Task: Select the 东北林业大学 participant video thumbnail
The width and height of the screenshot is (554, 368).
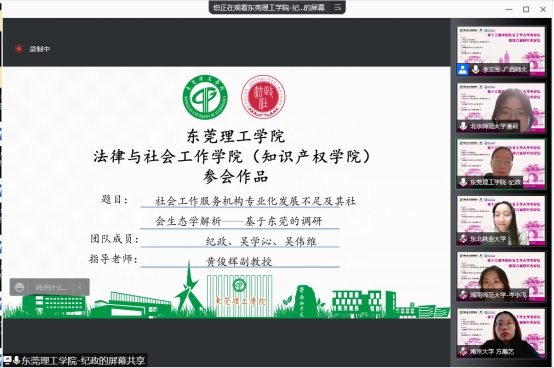Action: click(501, 220)
